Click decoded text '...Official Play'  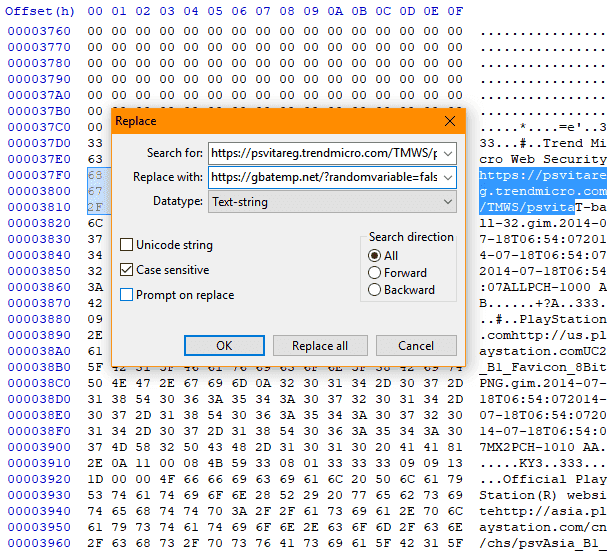point(543,479)
